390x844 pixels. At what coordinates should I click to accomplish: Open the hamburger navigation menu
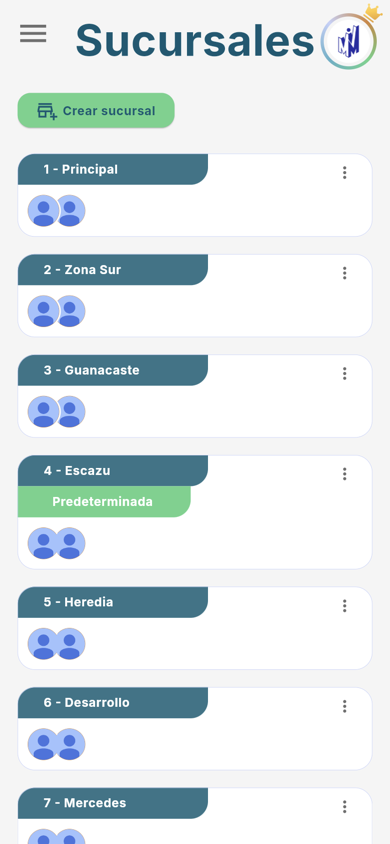[33, 34]
